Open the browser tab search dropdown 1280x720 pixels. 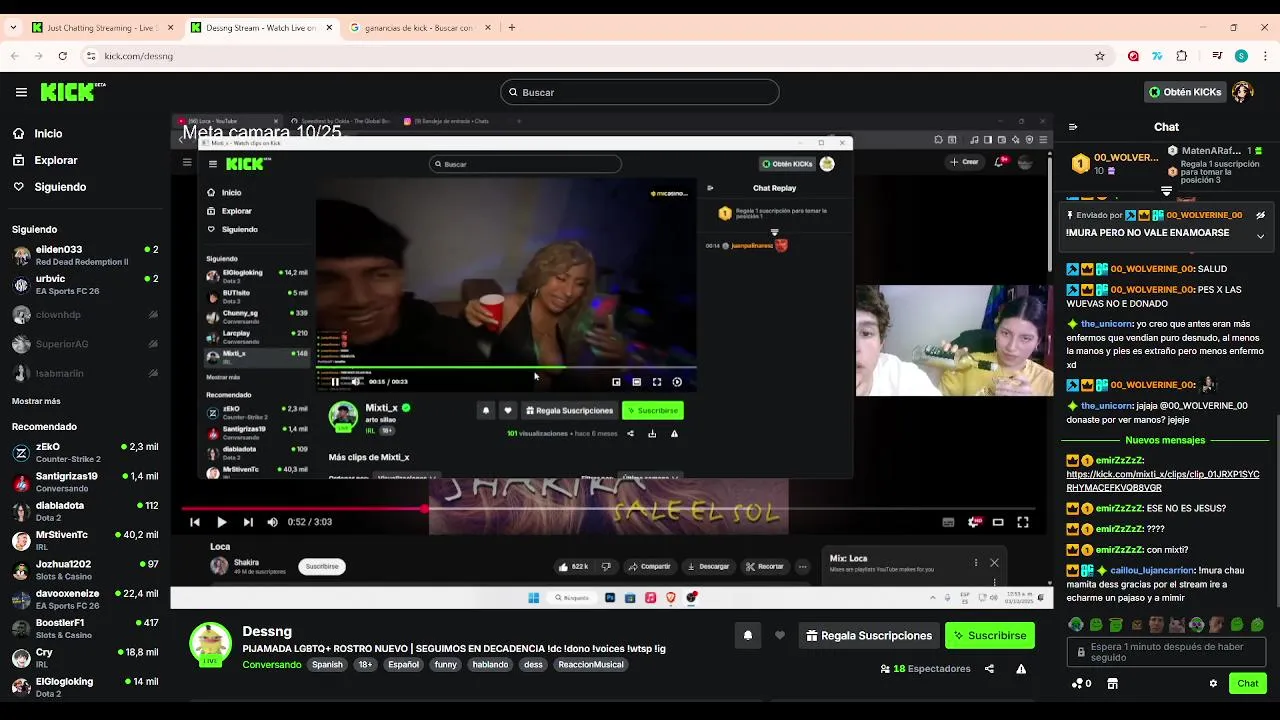click(x=12, y=27)
